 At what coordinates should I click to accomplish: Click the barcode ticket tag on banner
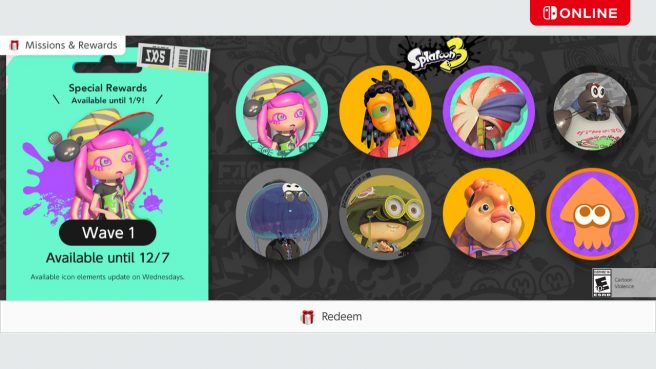(174, 57)
